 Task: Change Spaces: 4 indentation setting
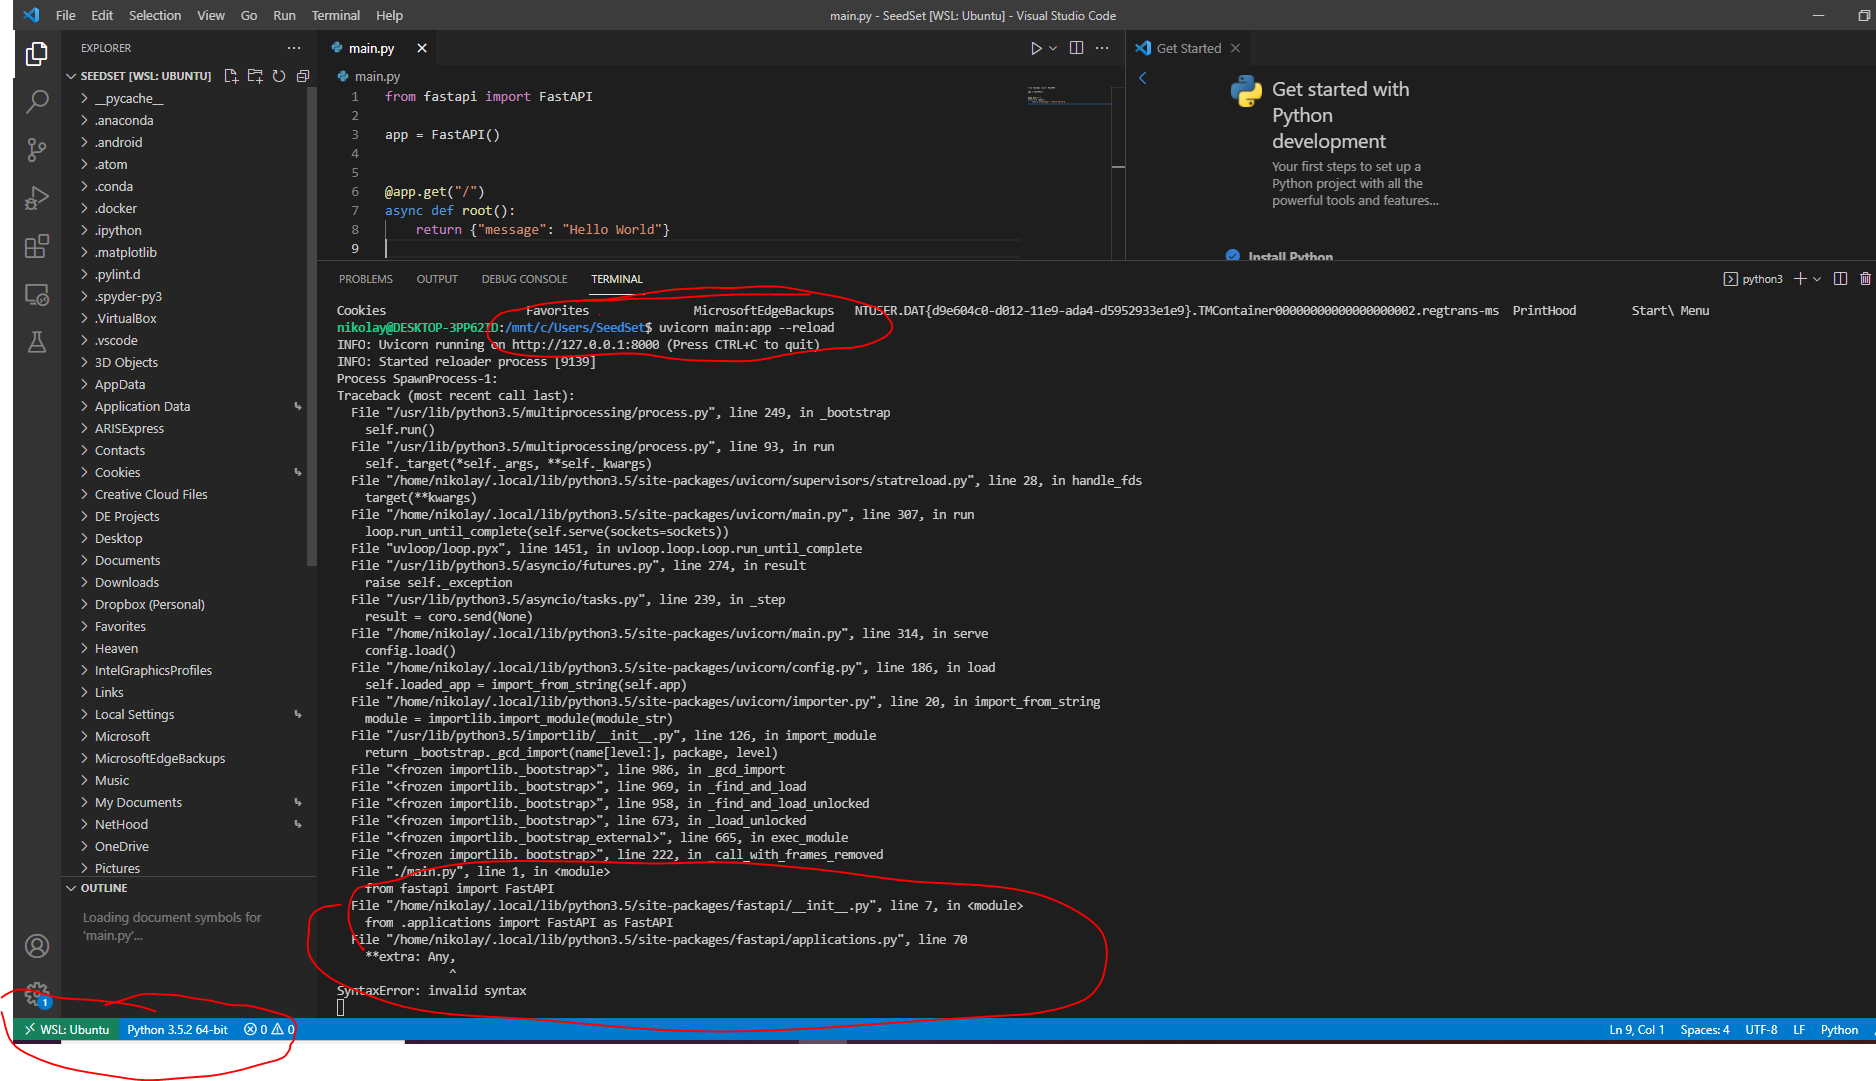point(1705,1030)
